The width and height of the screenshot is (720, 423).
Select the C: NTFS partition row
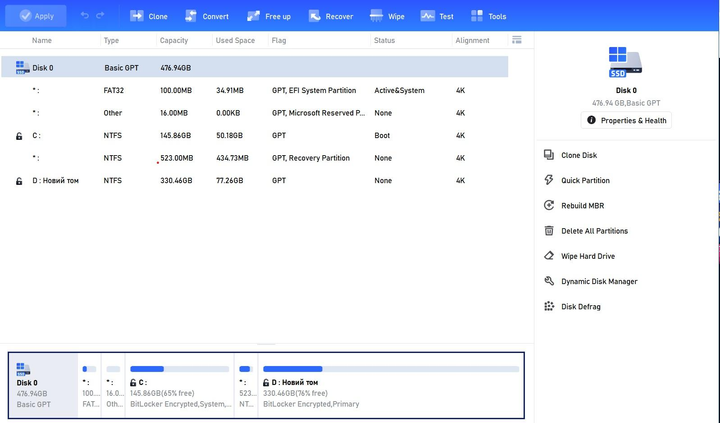tap(255, 135)
